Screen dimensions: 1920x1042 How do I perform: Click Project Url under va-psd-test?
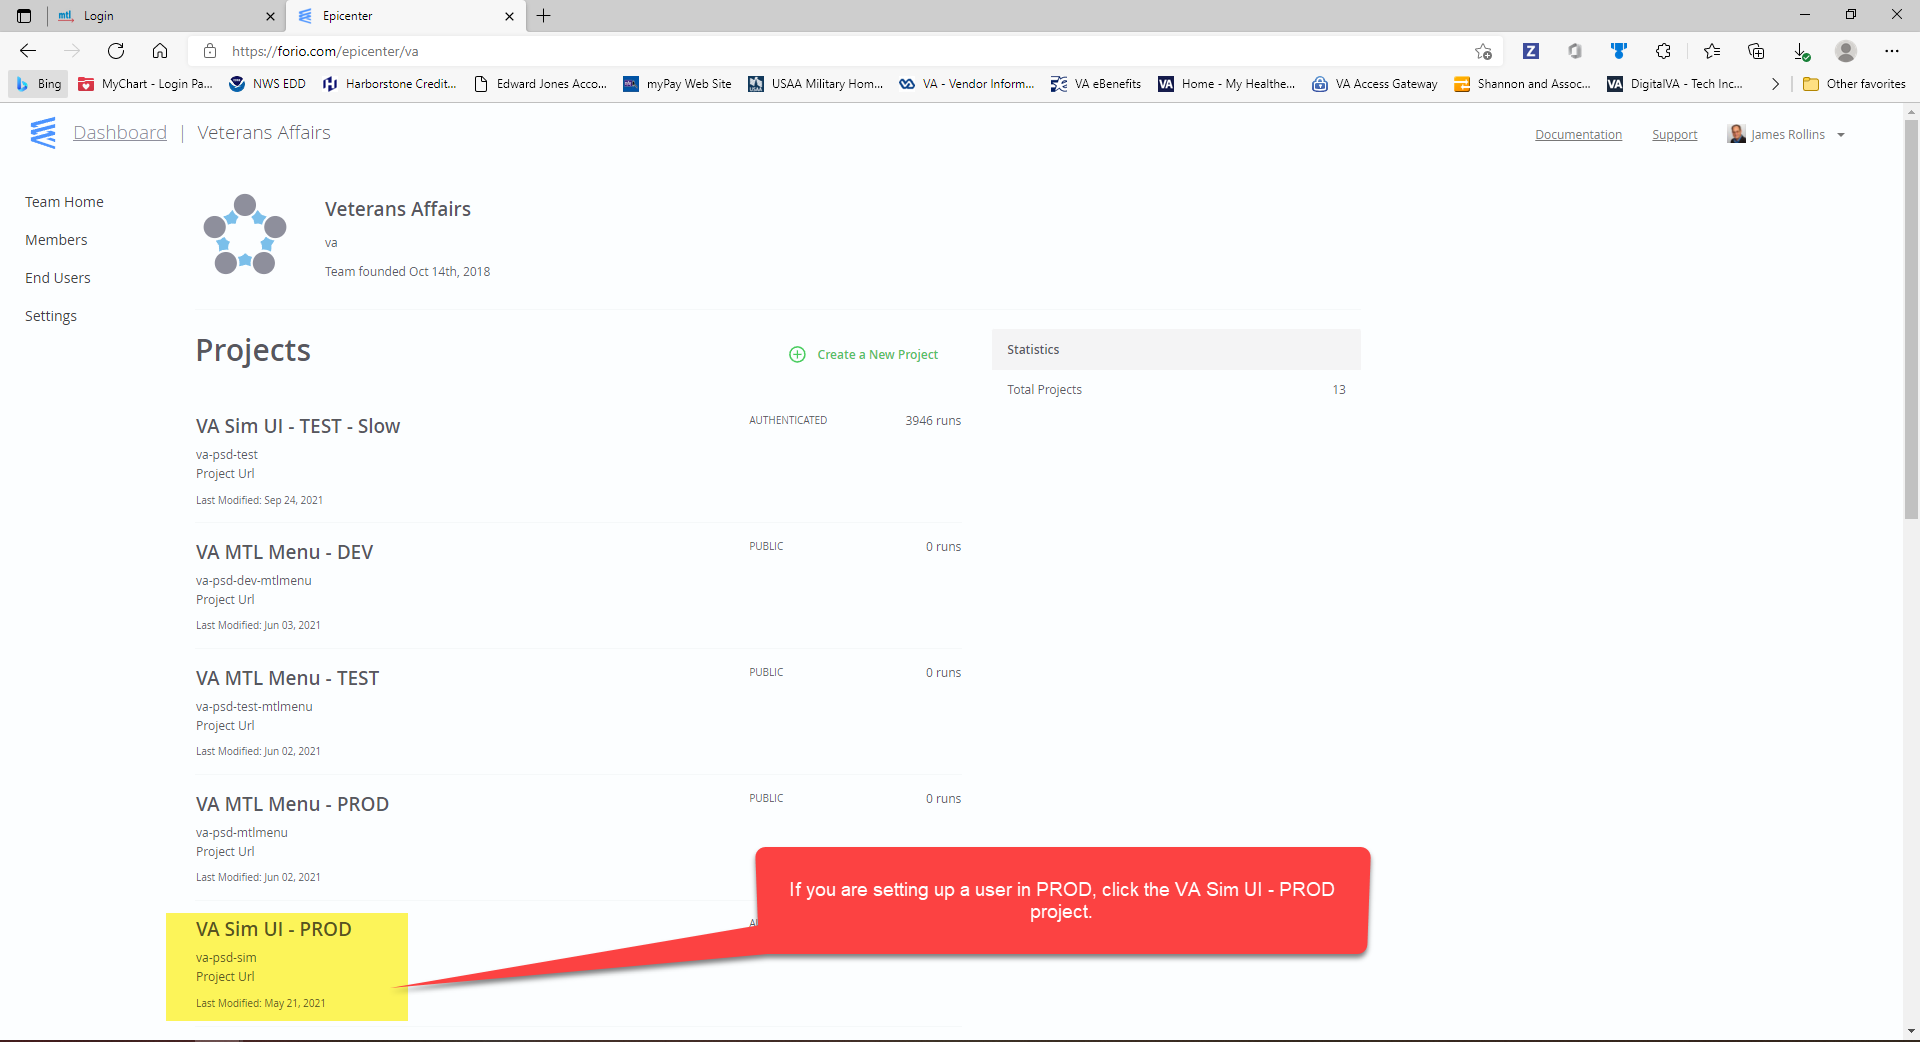(225, 474)
